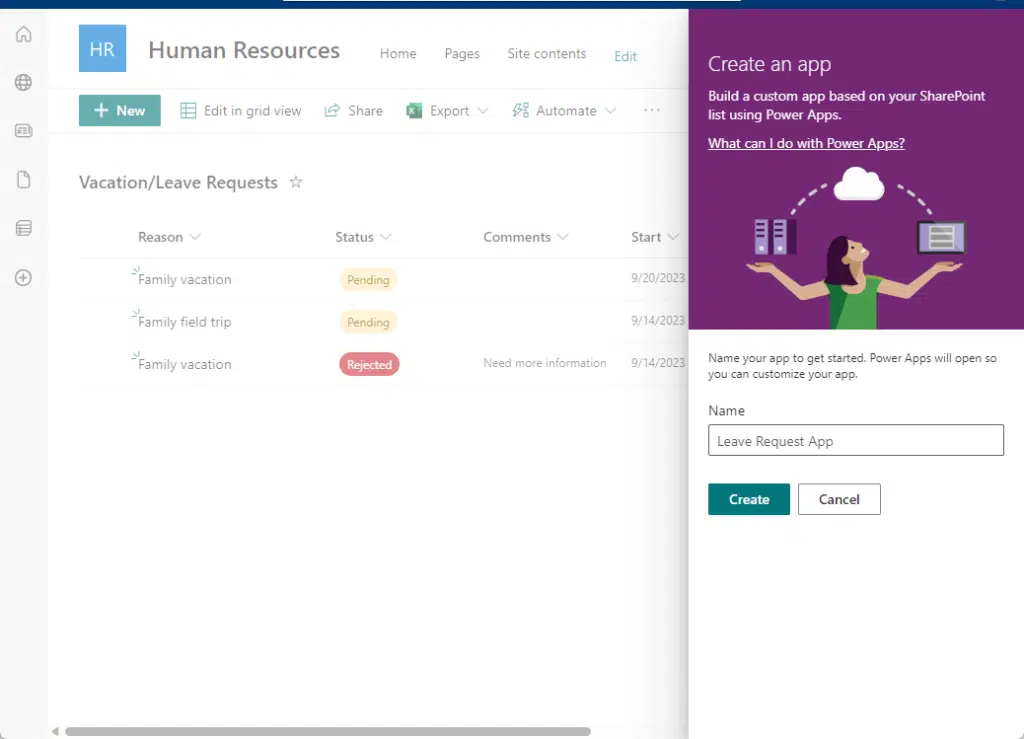Open the Start column header menu
The width and height of the screenshot is (1024, 739).
pos(655,237)
